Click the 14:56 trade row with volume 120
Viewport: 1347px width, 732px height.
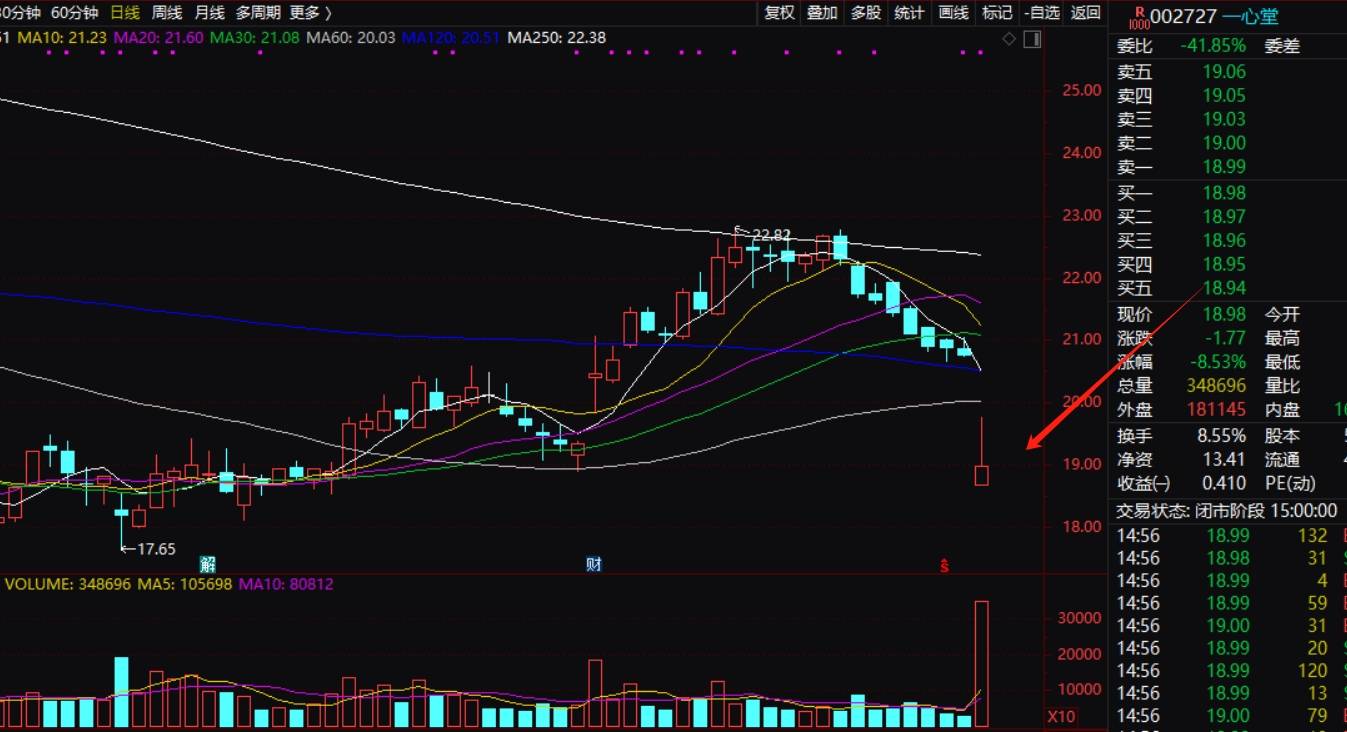click(1227, 671)
